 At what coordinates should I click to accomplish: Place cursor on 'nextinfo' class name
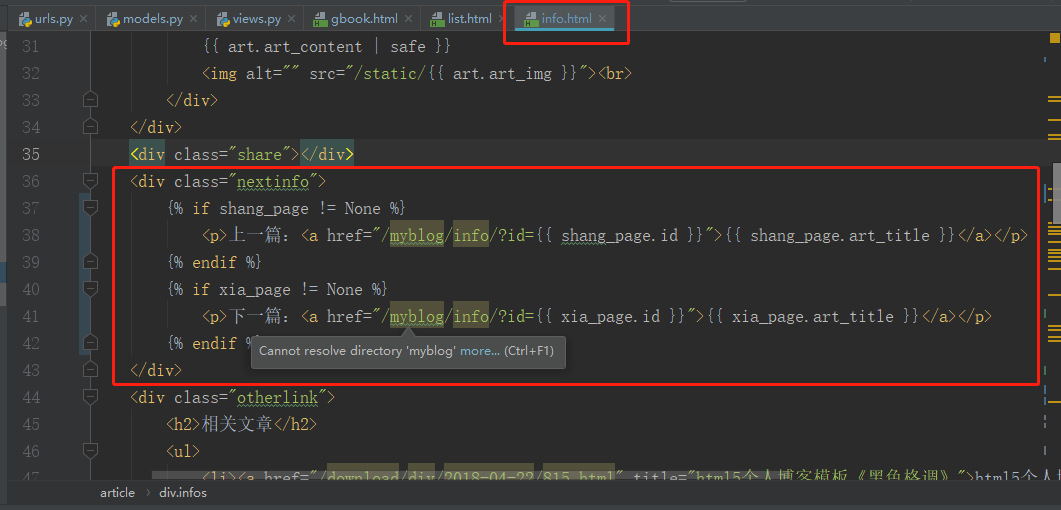273,181
